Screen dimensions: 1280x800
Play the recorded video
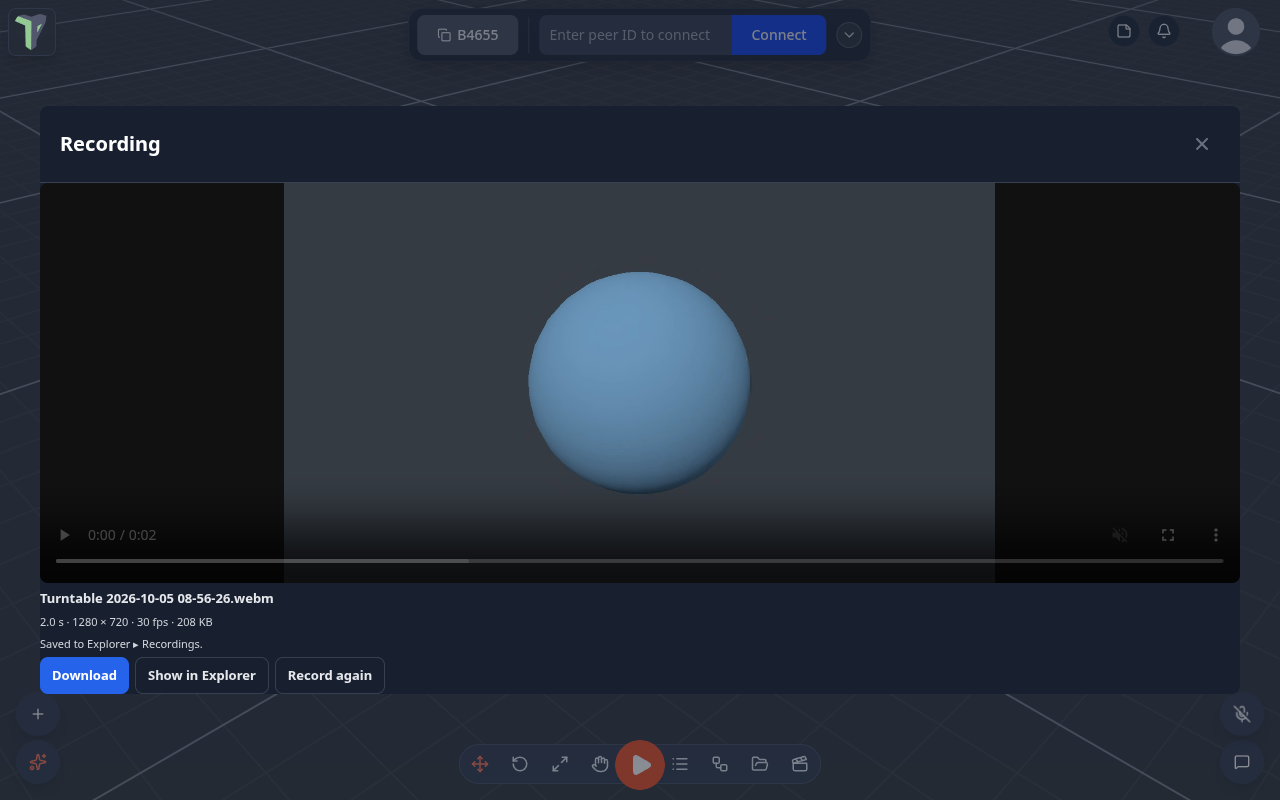click(x=65, y=535)
